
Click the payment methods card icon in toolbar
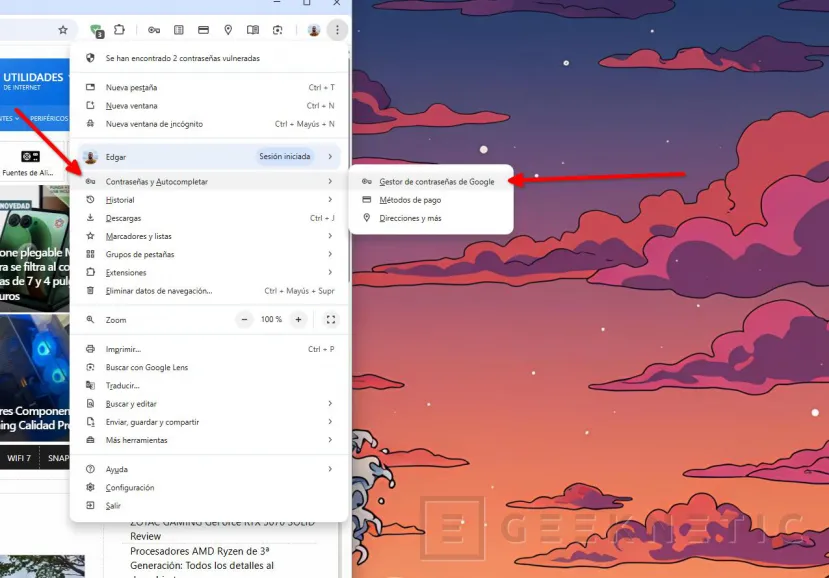pyautogui.click(x=203, y=29)
